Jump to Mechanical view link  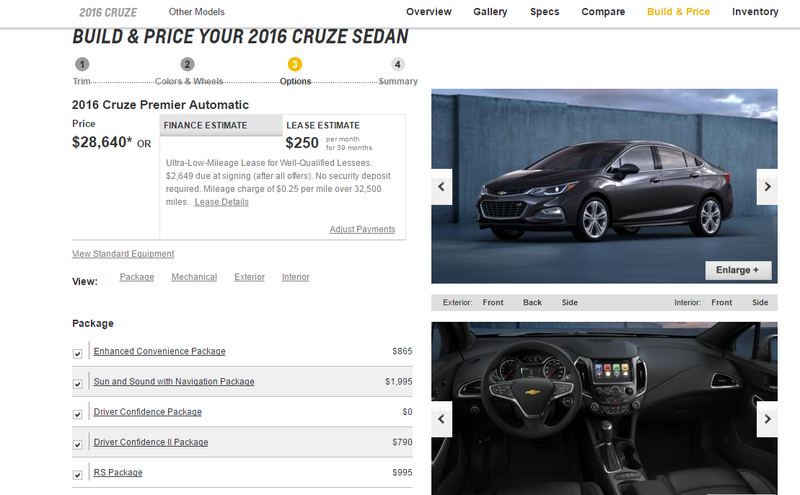coord(194,277)
